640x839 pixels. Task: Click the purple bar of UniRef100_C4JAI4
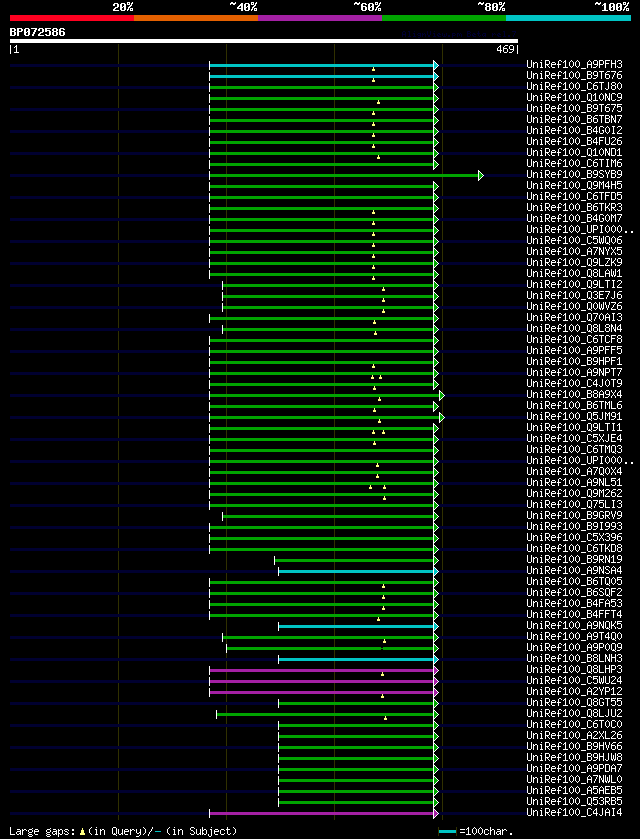[x=322, y=813]
